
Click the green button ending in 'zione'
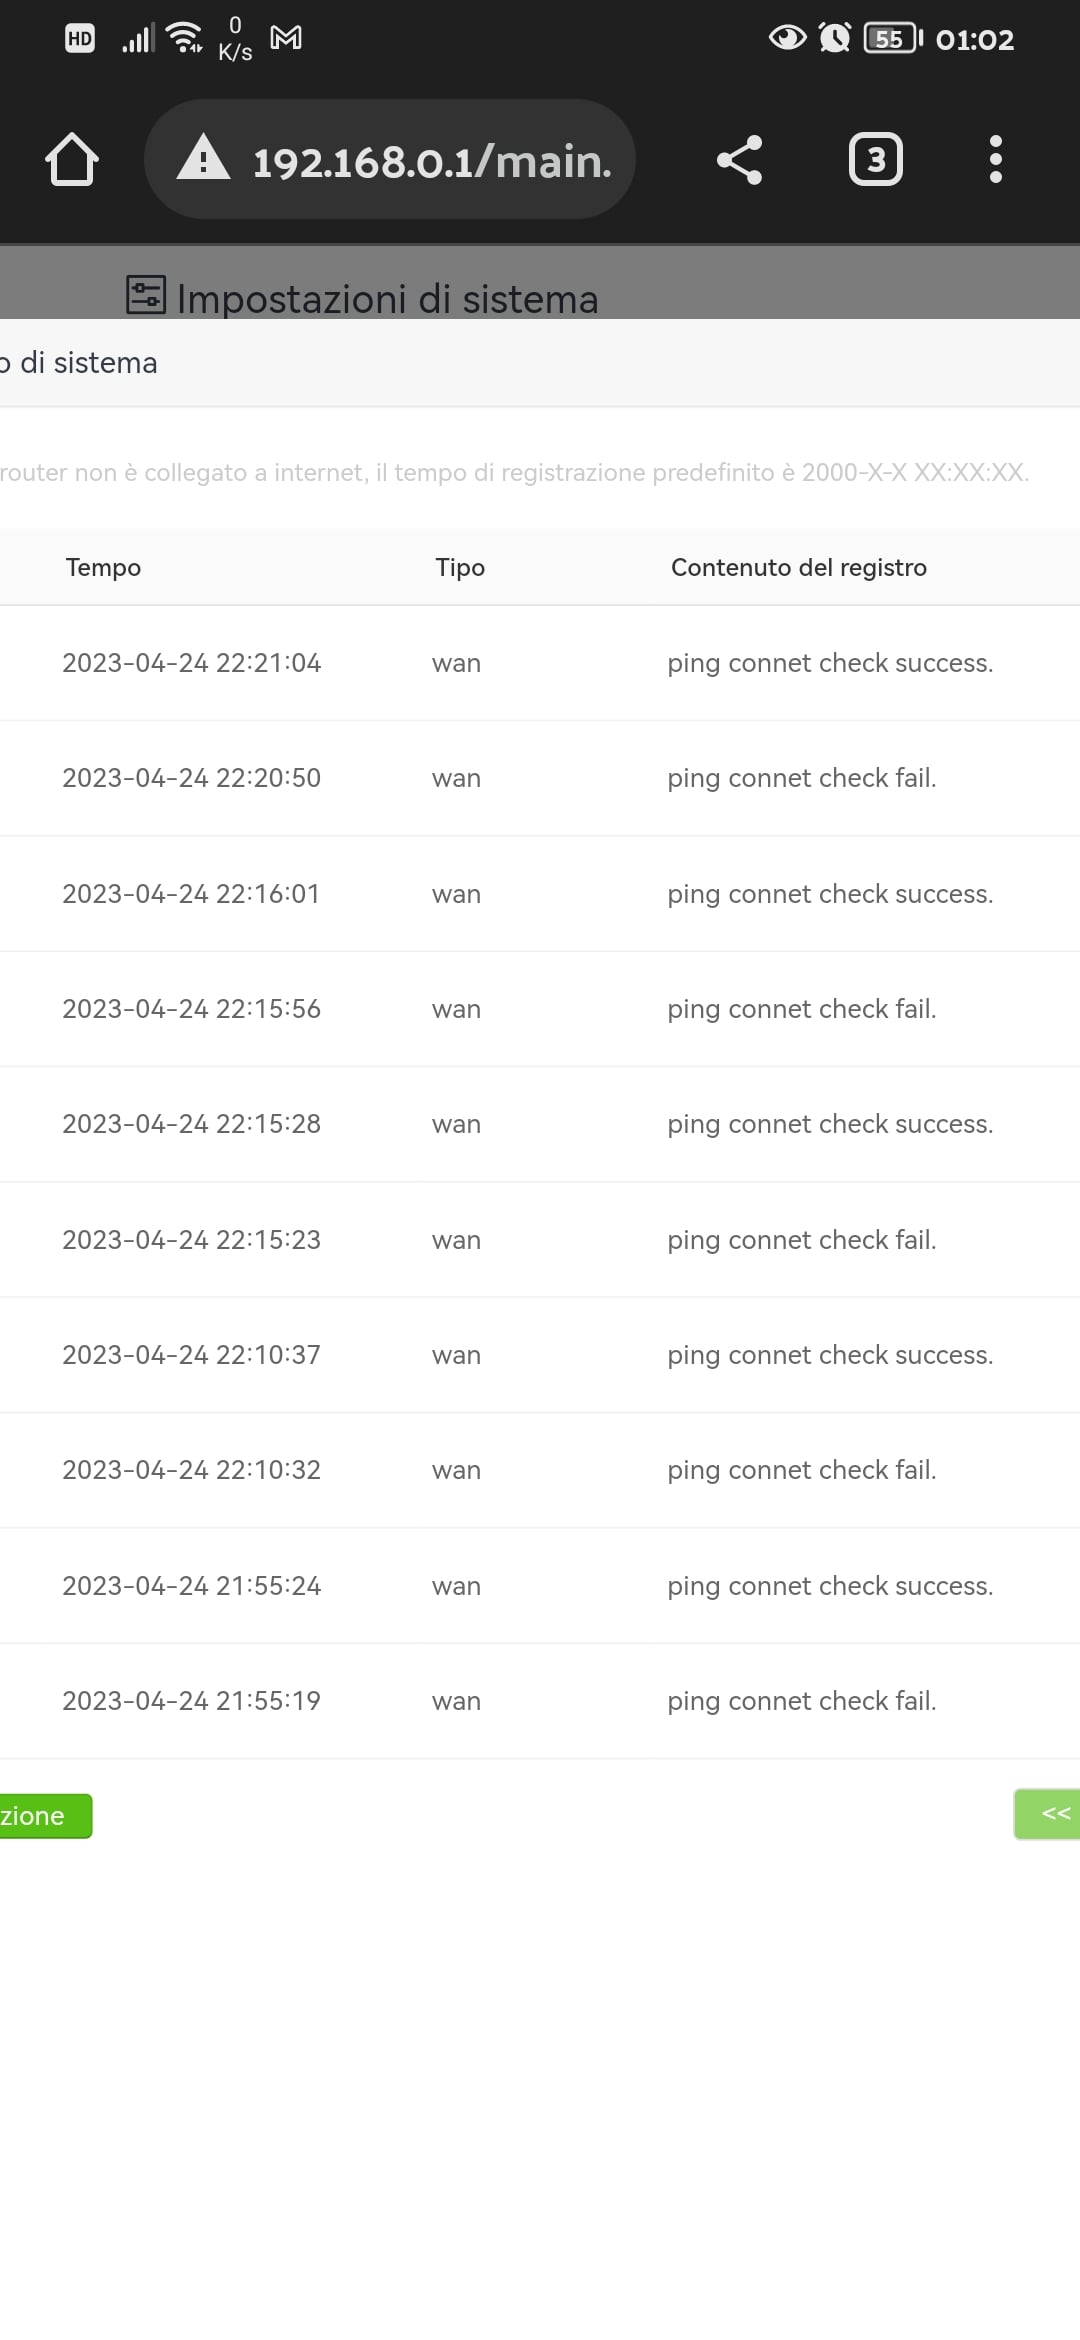(x=45, y=1816)
